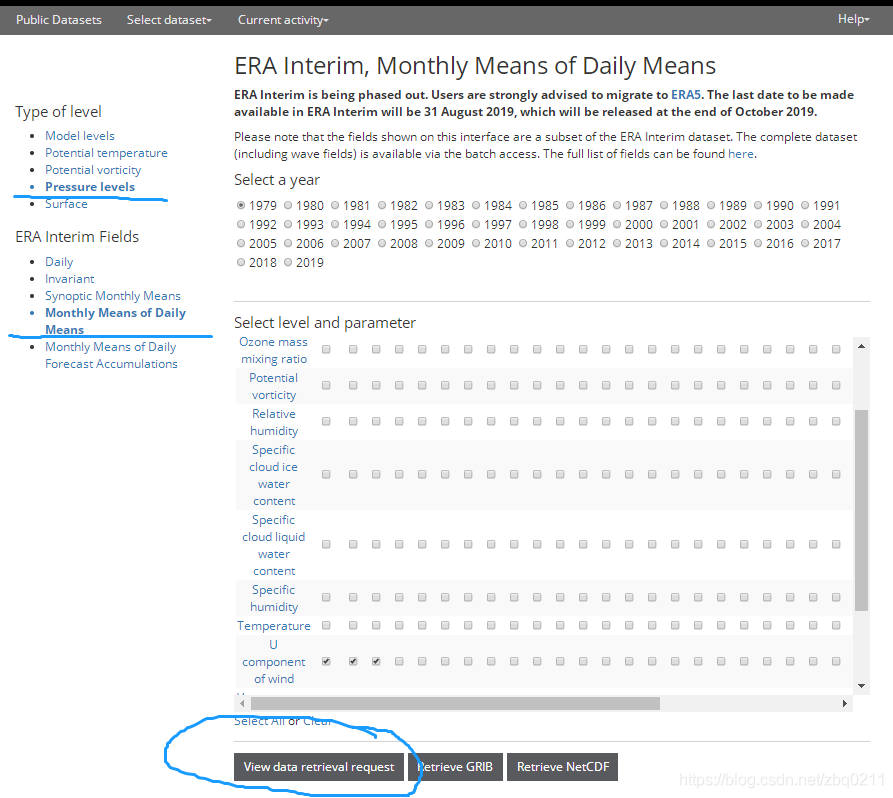This screenshot has height=798, width=893.
Task: Click the Retrieve GRIB button
Action: coord(455,767)
